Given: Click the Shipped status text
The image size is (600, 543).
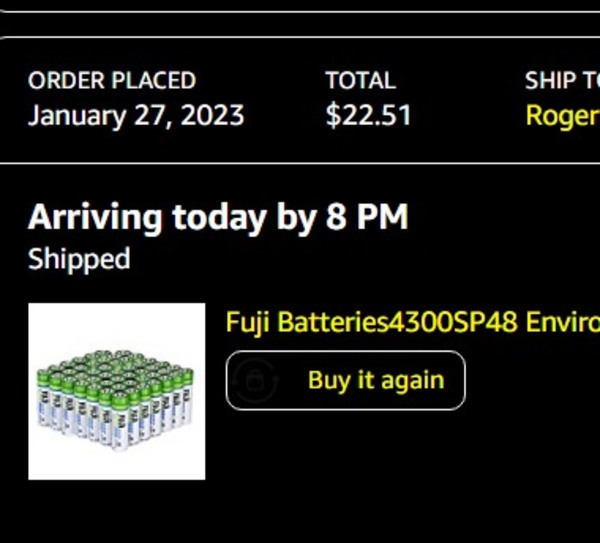Looking at the screenshot, I should tap(79, 259).
